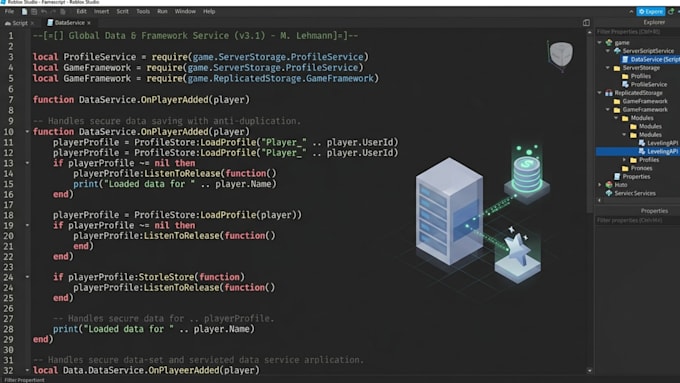Select the highlighted LevelingAPI module

[638, 151]
